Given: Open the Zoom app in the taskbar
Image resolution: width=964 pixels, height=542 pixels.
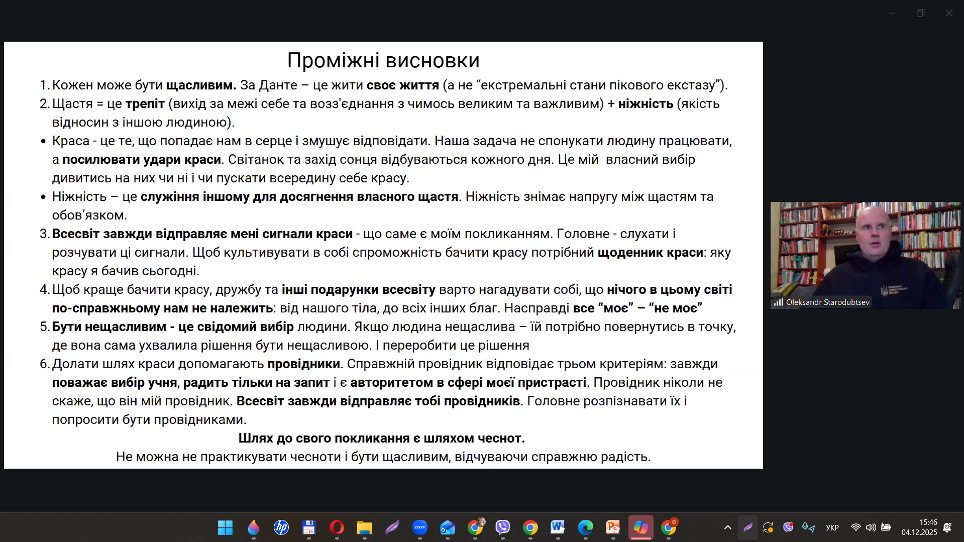Looking at the screenshot, I should tap(420, 527).
